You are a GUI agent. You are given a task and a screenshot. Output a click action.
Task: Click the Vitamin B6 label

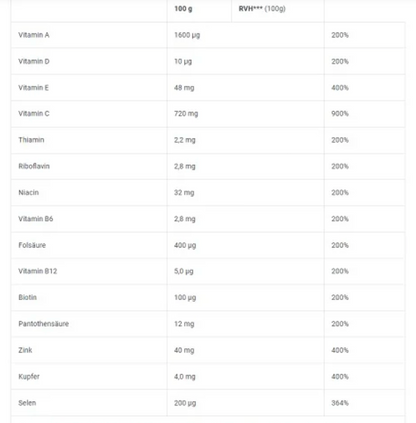(x=36, y=219)
